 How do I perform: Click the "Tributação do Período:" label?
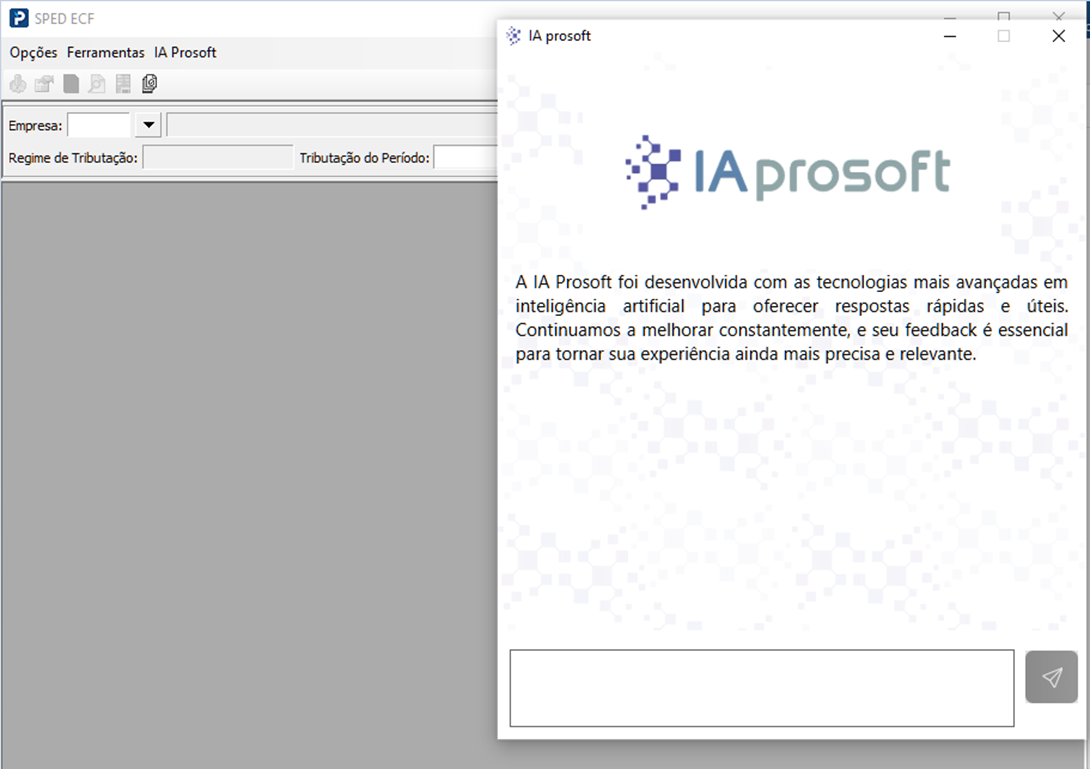[x=364, y=158]
